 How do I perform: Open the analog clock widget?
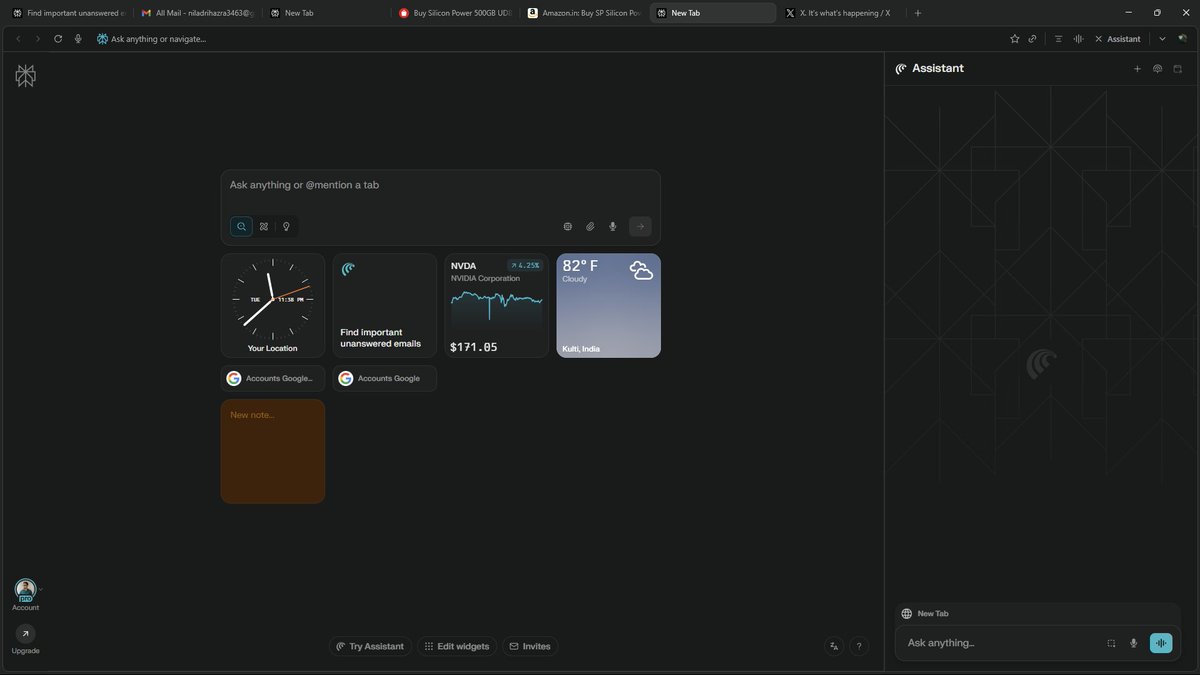[273, 305]
